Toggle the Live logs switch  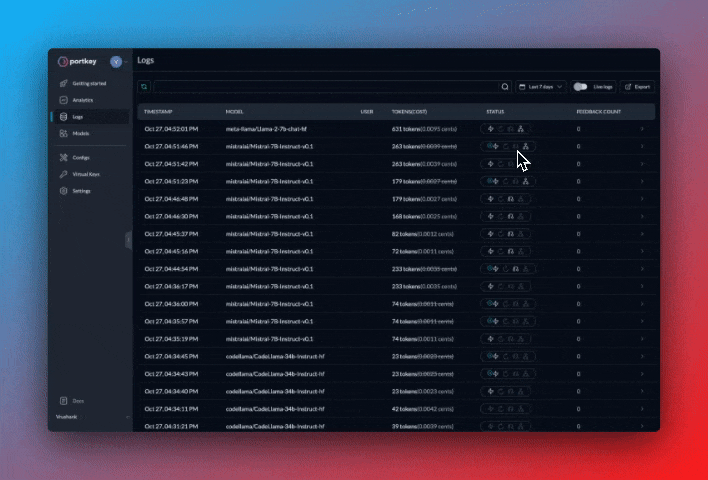580,87
